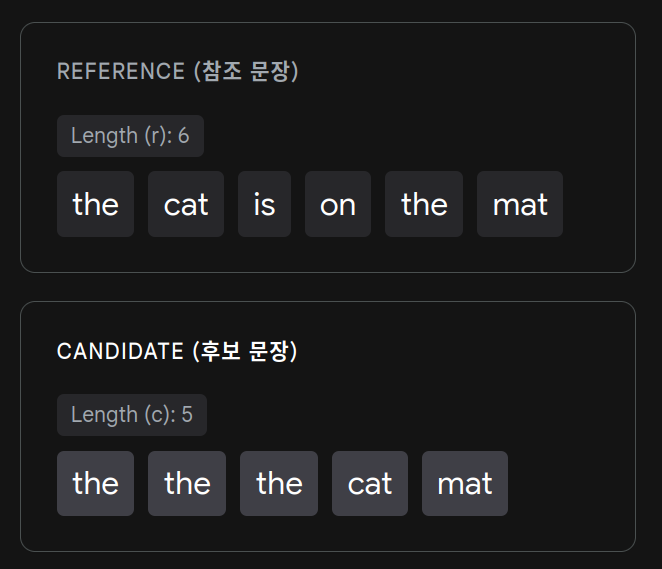Click the first "the" token in the candidate sentence

coord(95,483)
